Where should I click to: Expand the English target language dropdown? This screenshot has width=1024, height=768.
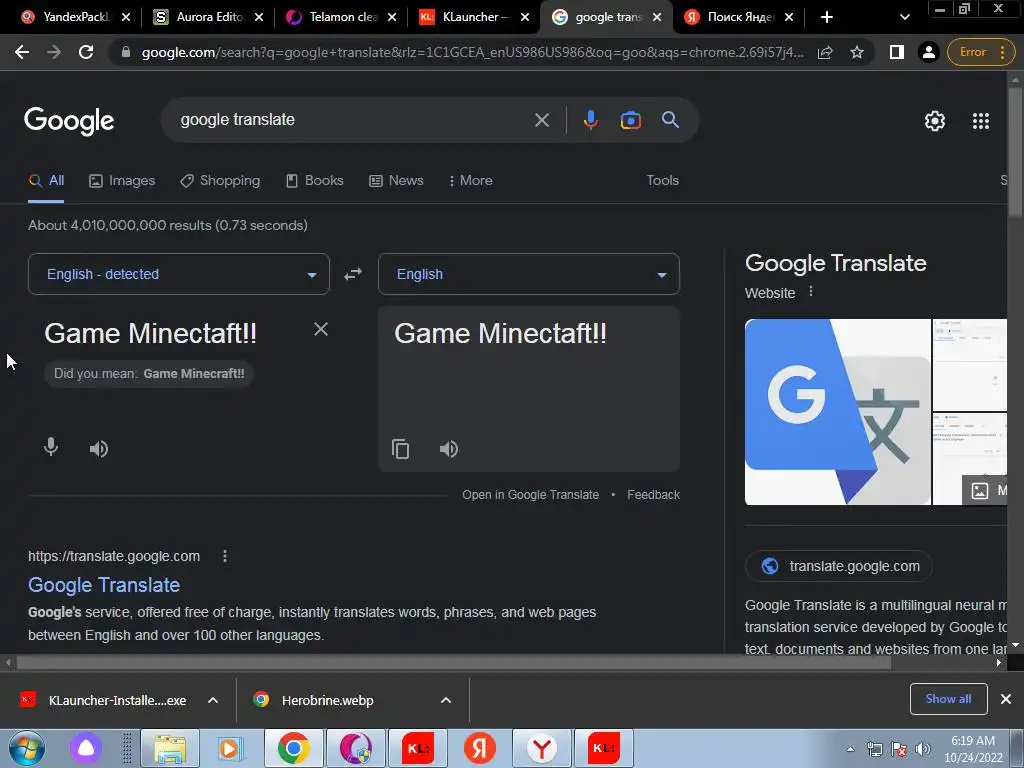coord(528,274)
